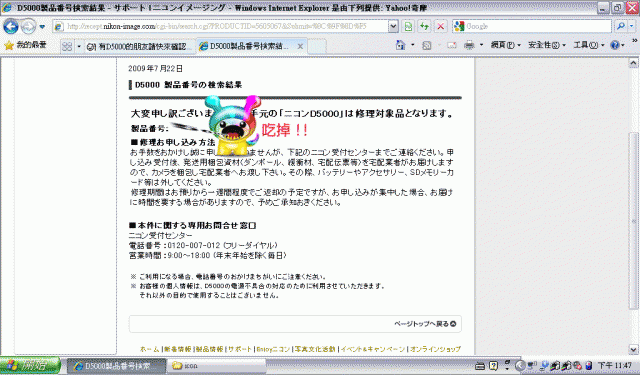Viewport: 640px width, 375px height.
Task: Open the Enjoyニコン footer link
Action: (x=273, y=349)
